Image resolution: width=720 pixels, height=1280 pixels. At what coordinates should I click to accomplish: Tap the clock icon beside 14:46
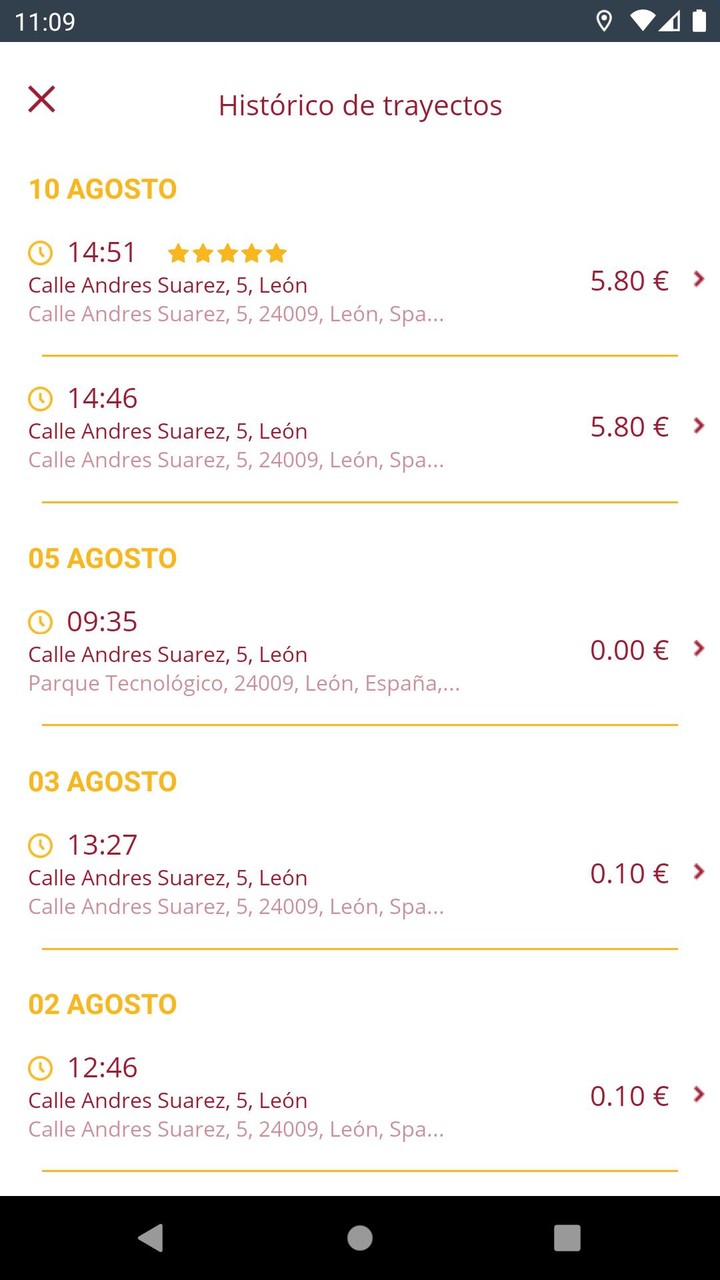(40, 399)
